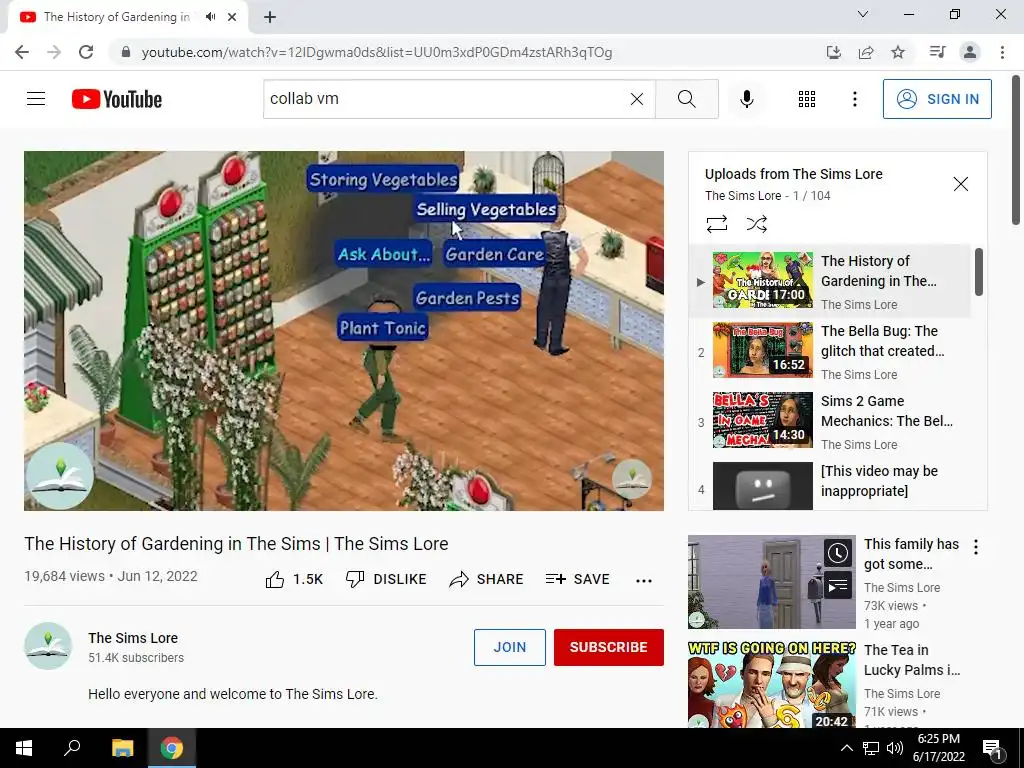Toggle shuffle playlist

click(x=756, y=224)
